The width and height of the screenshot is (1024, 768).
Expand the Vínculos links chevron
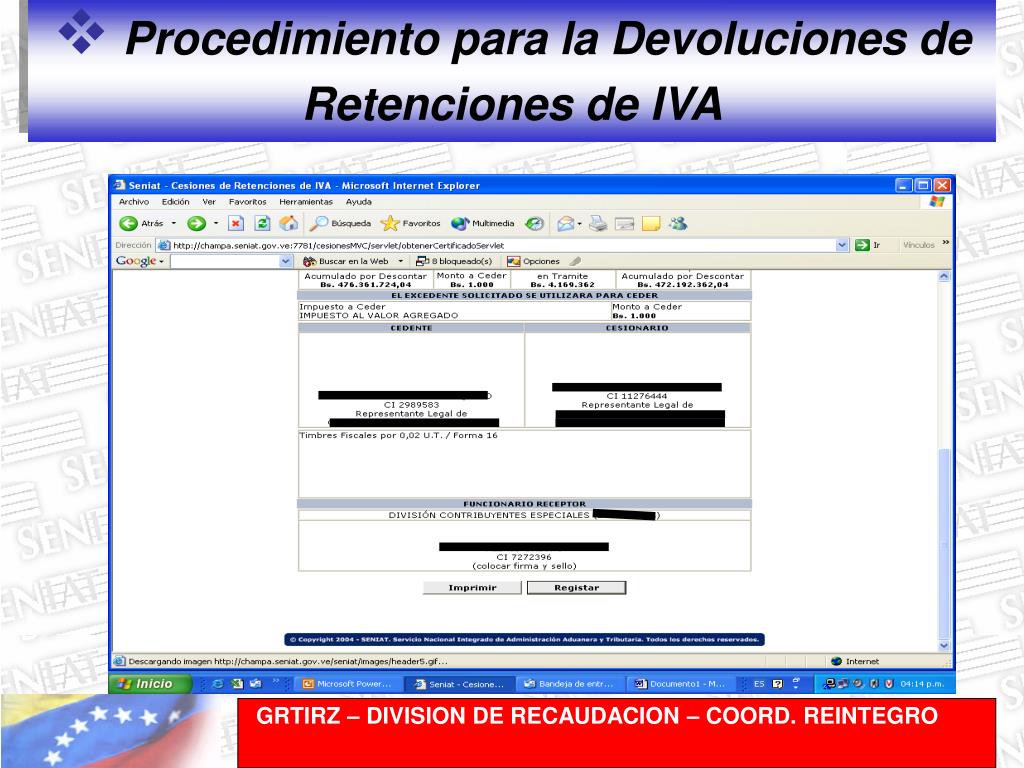coord(946,243)
